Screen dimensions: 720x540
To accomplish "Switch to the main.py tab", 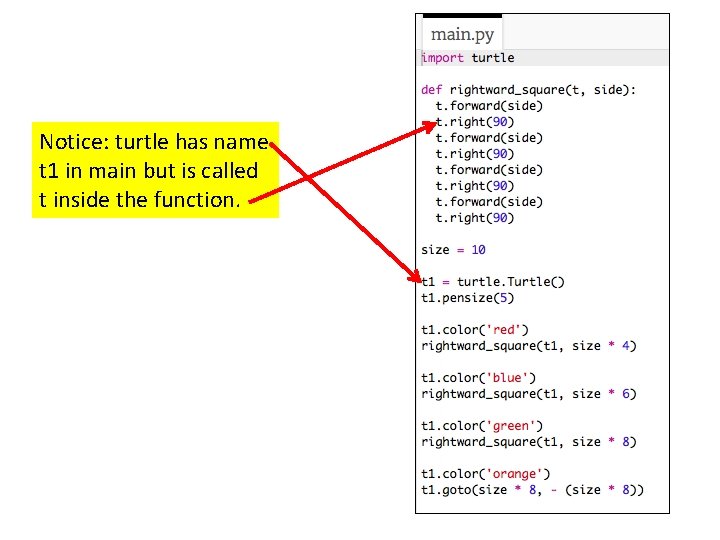I will pos(462,34).
